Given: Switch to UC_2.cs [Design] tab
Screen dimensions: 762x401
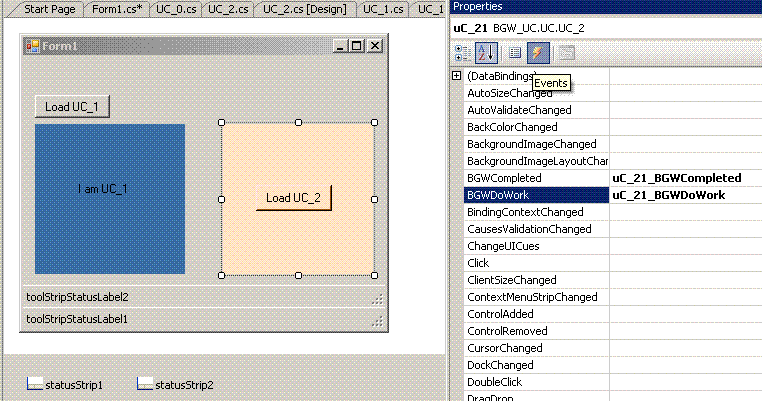Looking at the screenshot, I should (305, 9).
